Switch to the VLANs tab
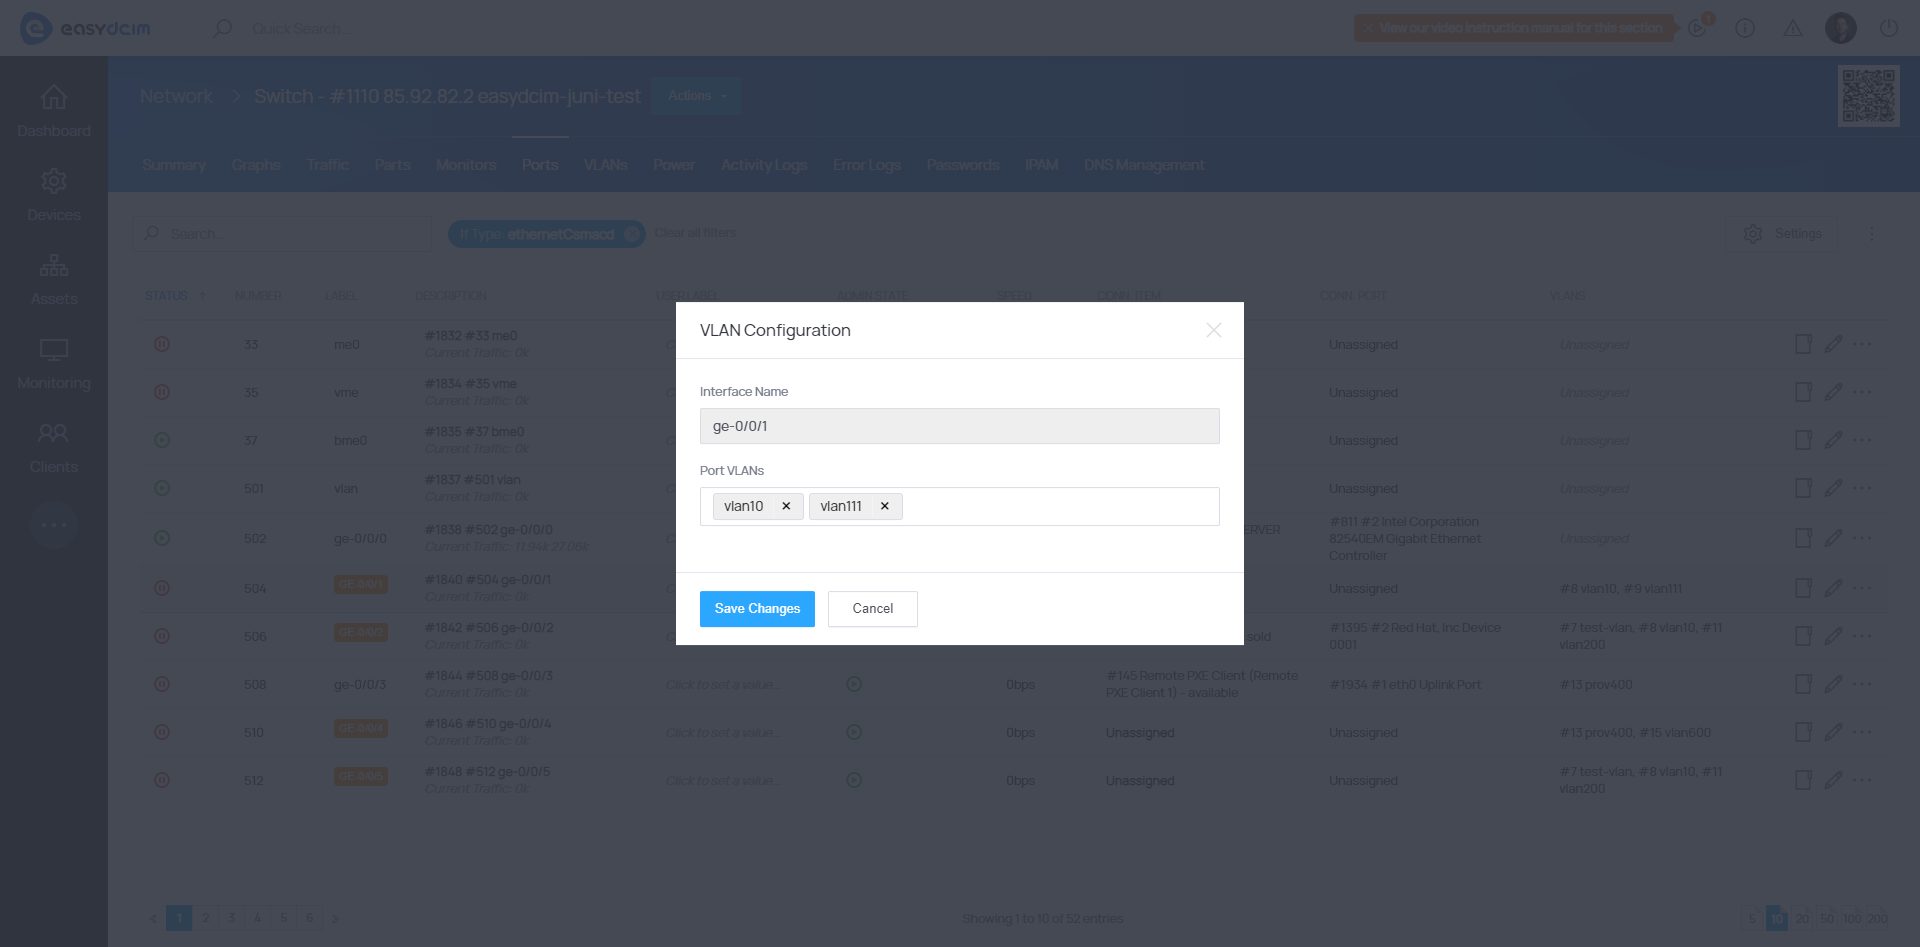The width and height of the screenshot is (1920, 947). (605, 165)
